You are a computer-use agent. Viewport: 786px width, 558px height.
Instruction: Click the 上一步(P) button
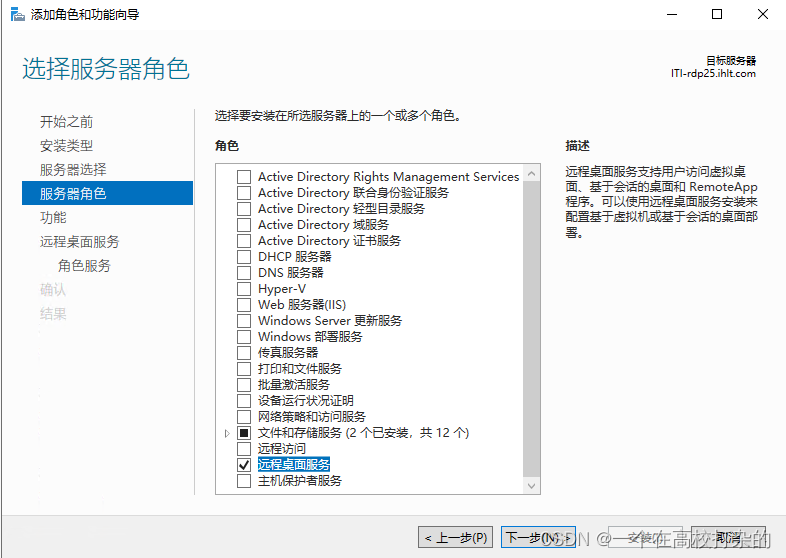pos(456,538)
